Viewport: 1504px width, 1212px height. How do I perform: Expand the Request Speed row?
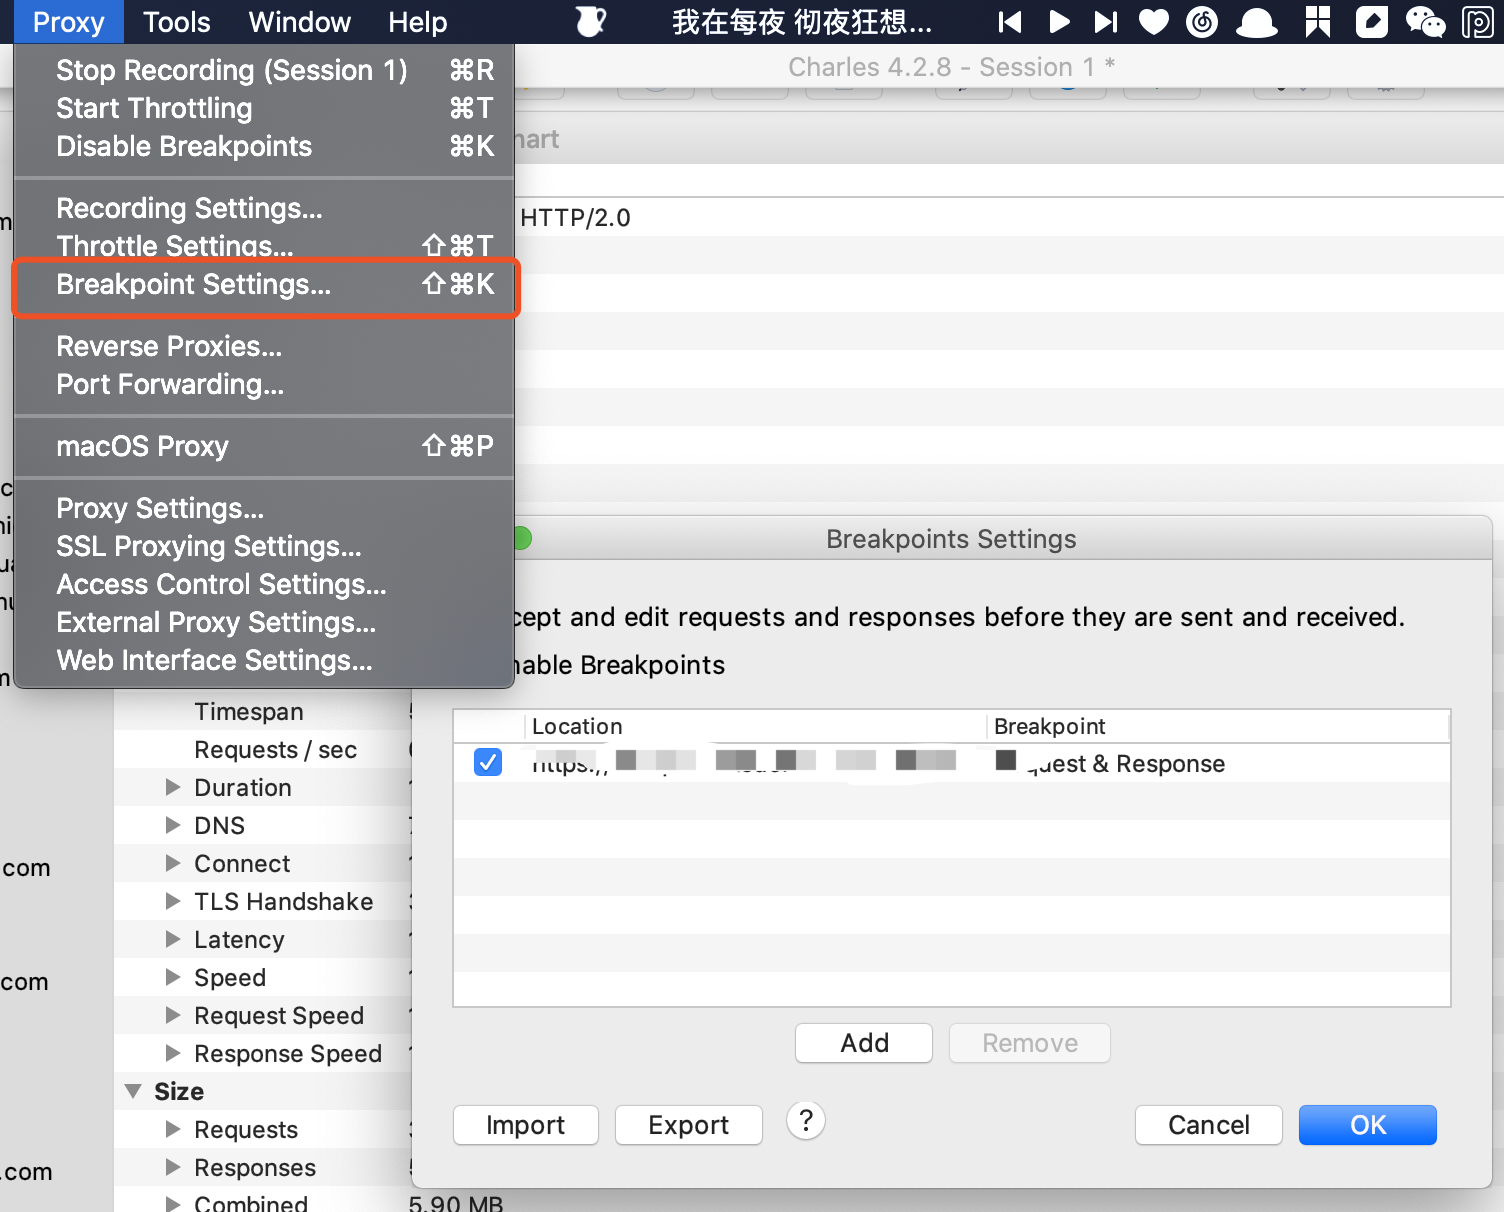pyautogui.click(x=173, y=1015)
